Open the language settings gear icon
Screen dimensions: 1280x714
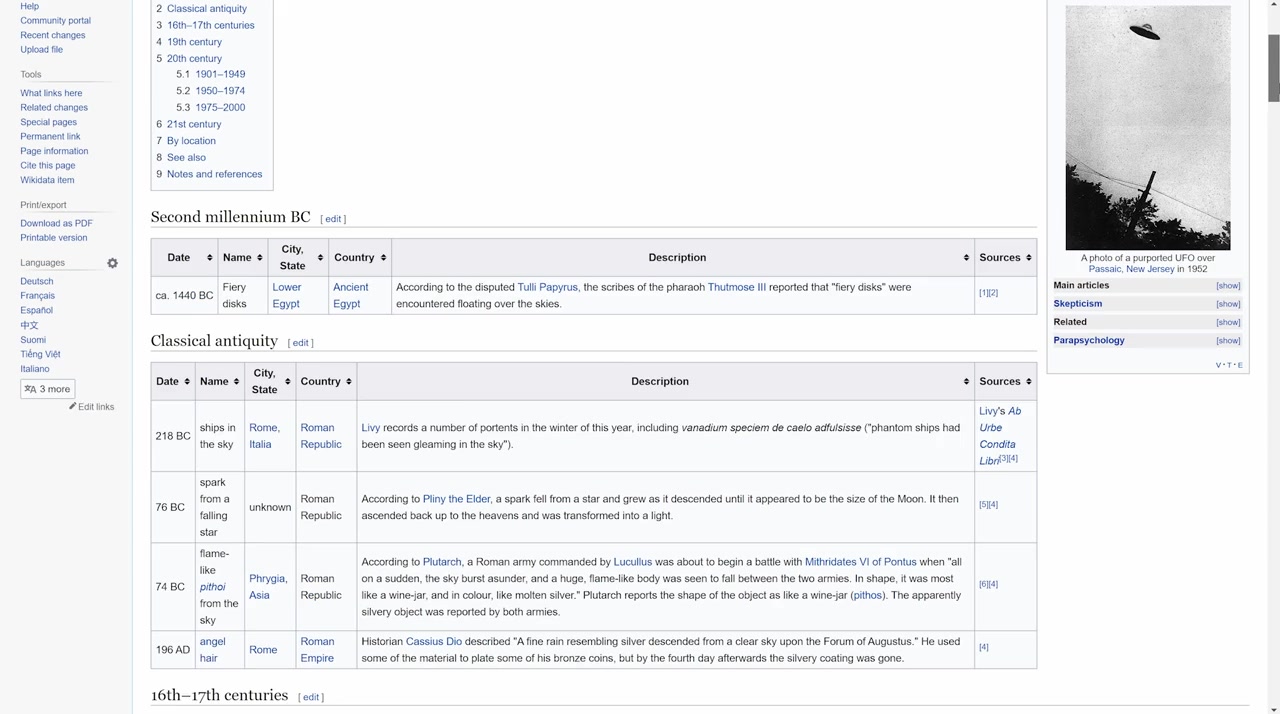[112, 263]
